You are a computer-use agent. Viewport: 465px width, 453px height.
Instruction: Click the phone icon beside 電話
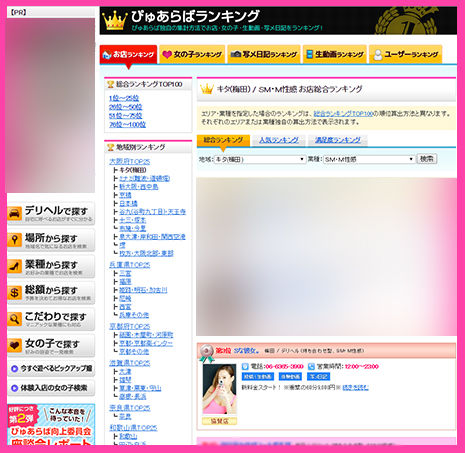tap(245, 367)
